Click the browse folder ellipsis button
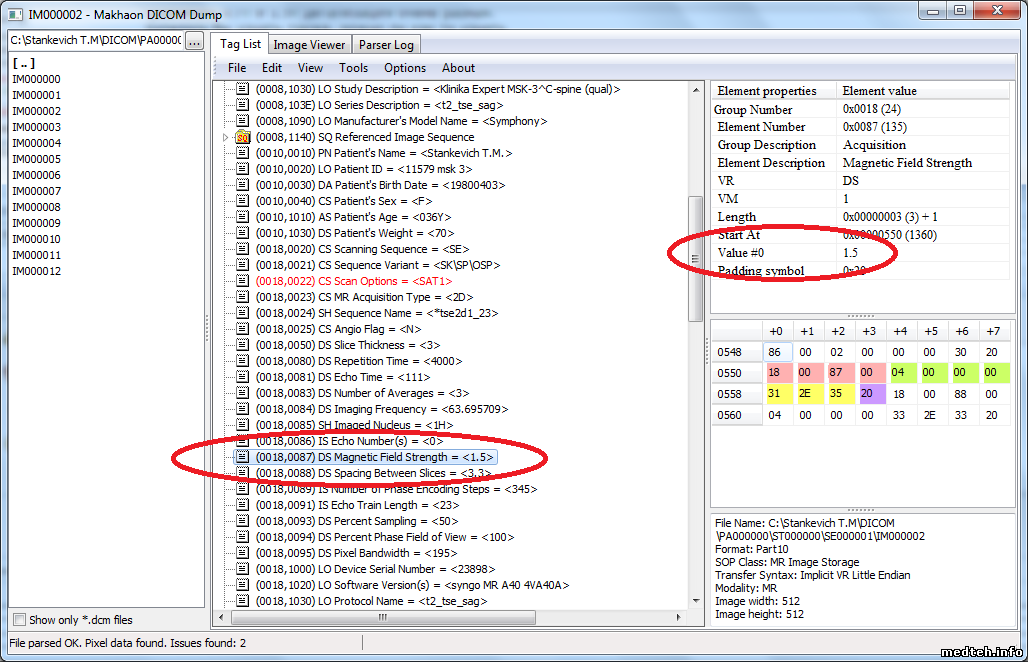Image resolution: width=1028 pixels, height=662 pixels. 195,41
